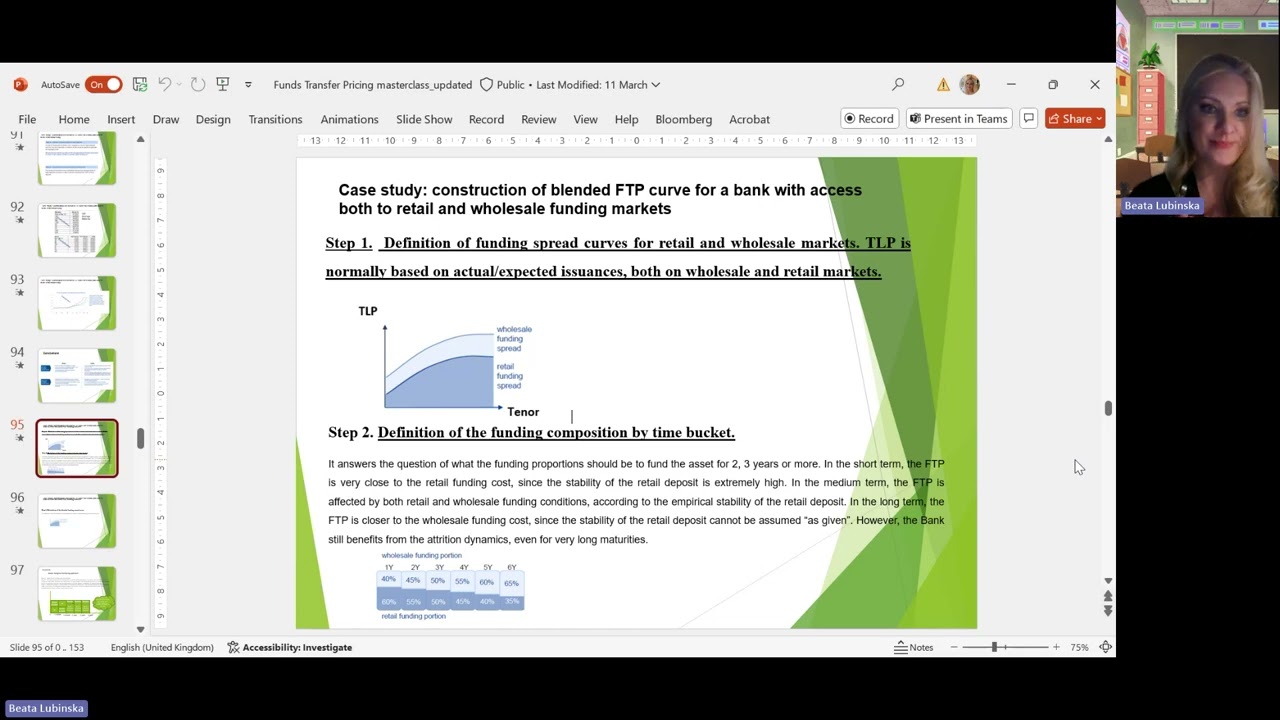Screen dimensions: 1280x720
Task: Open Customize Quick Access Toolbar dropdown
Action: [x=248, y=85]
